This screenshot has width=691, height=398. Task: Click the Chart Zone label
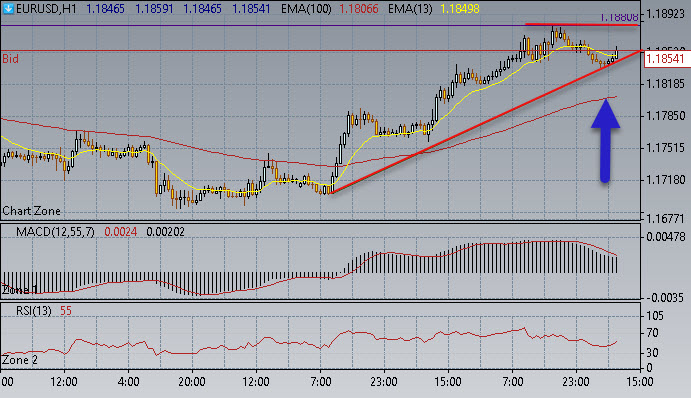(31, 211)
